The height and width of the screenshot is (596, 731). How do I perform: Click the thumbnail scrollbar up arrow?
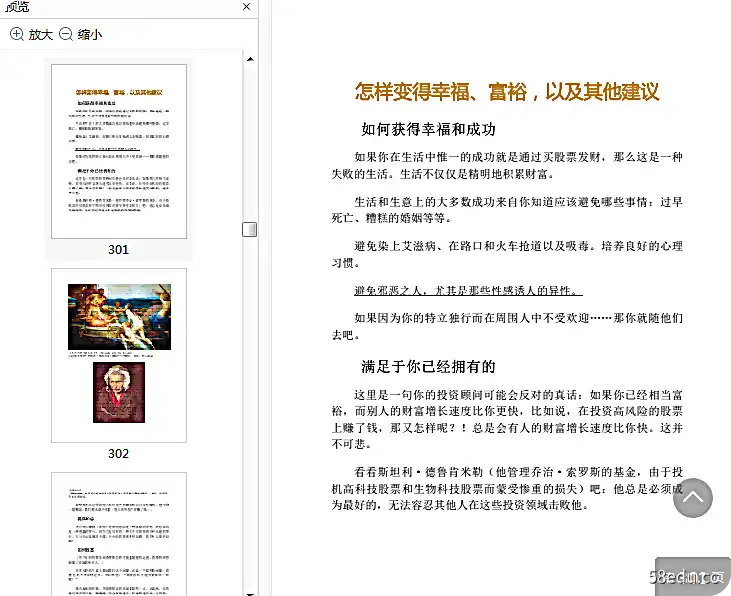coord(250,59)
